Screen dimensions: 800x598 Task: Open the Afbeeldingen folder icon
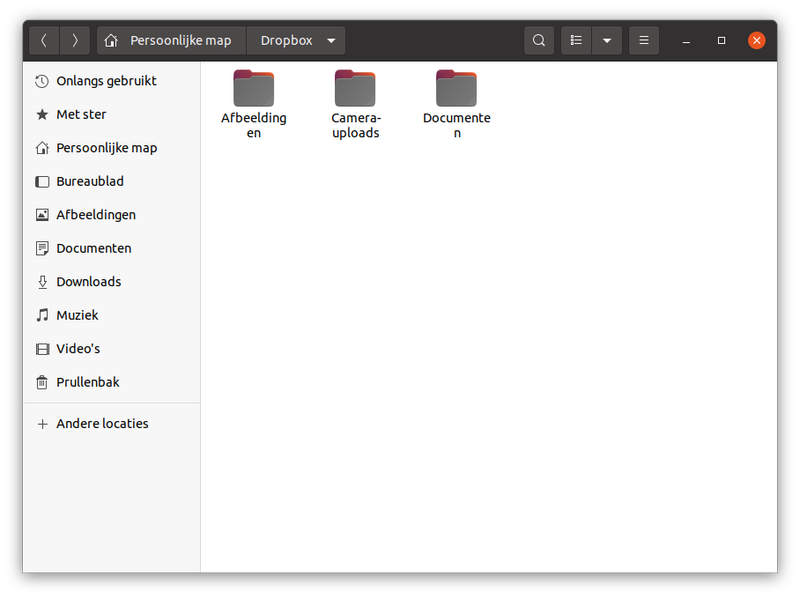click(x=253, y=89)
